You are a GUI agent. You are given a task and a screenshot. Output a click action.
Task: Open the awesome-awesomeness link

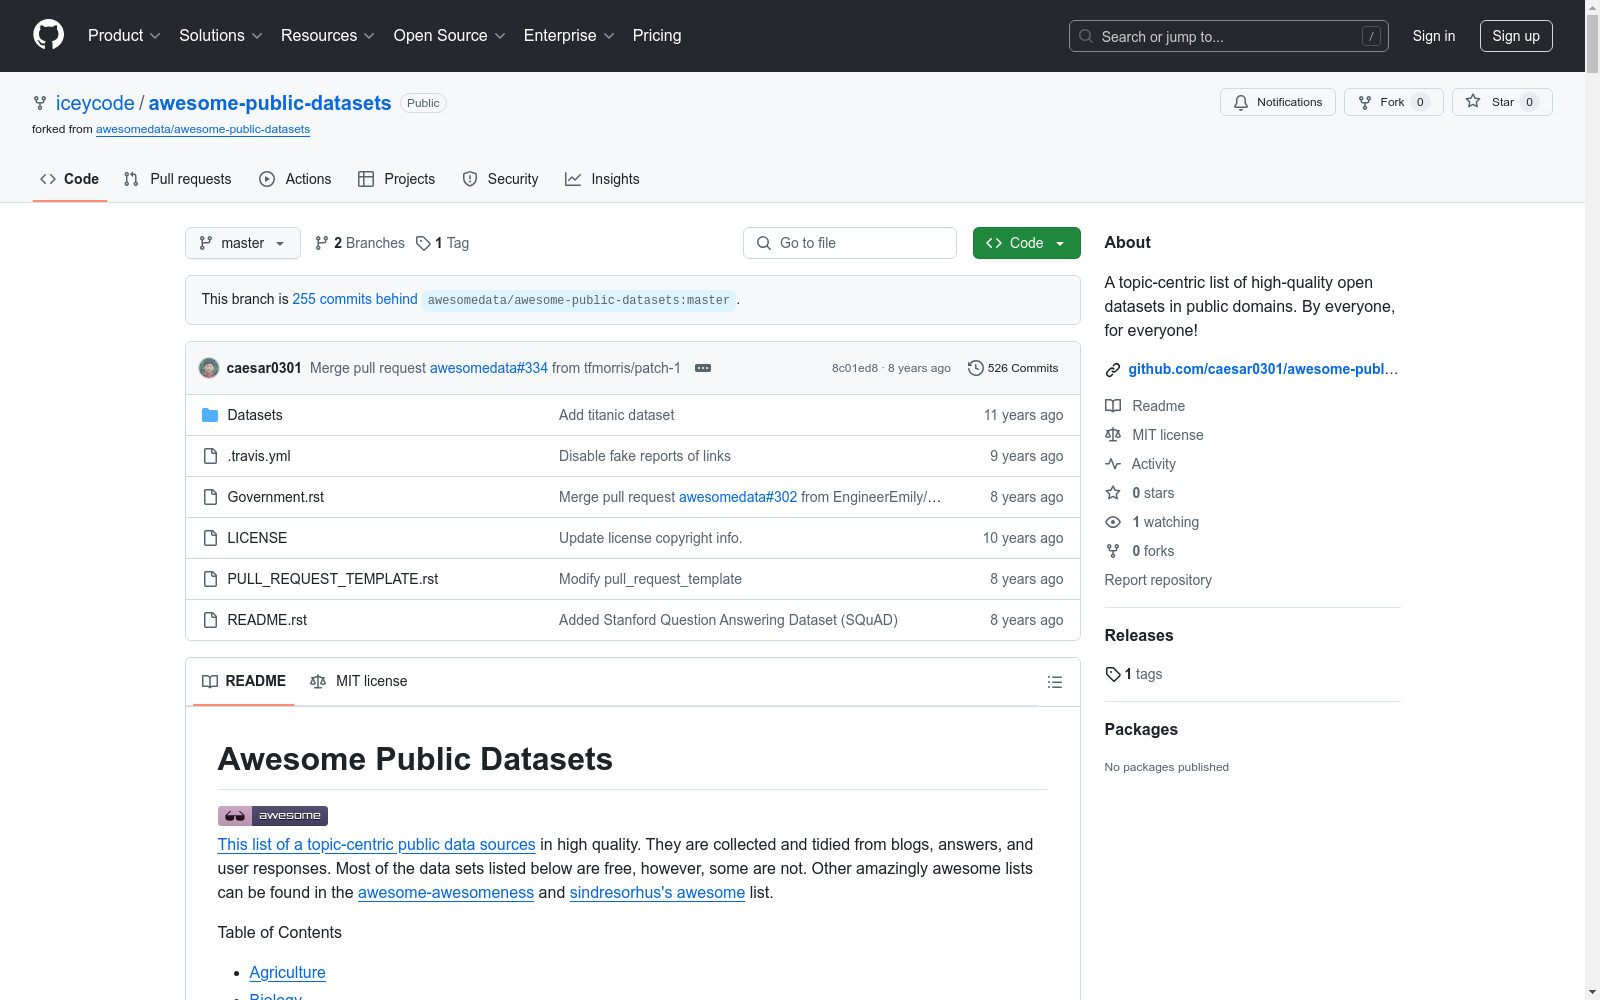coord(446,892)
